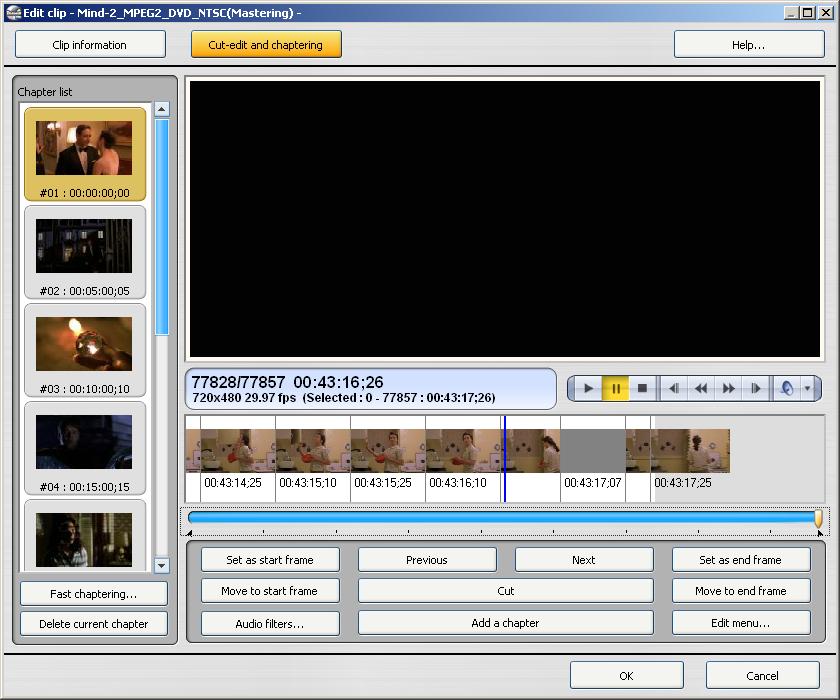This screenshot has height=700, width=840.
Task: Click Move to end frame
Action: 741,591
